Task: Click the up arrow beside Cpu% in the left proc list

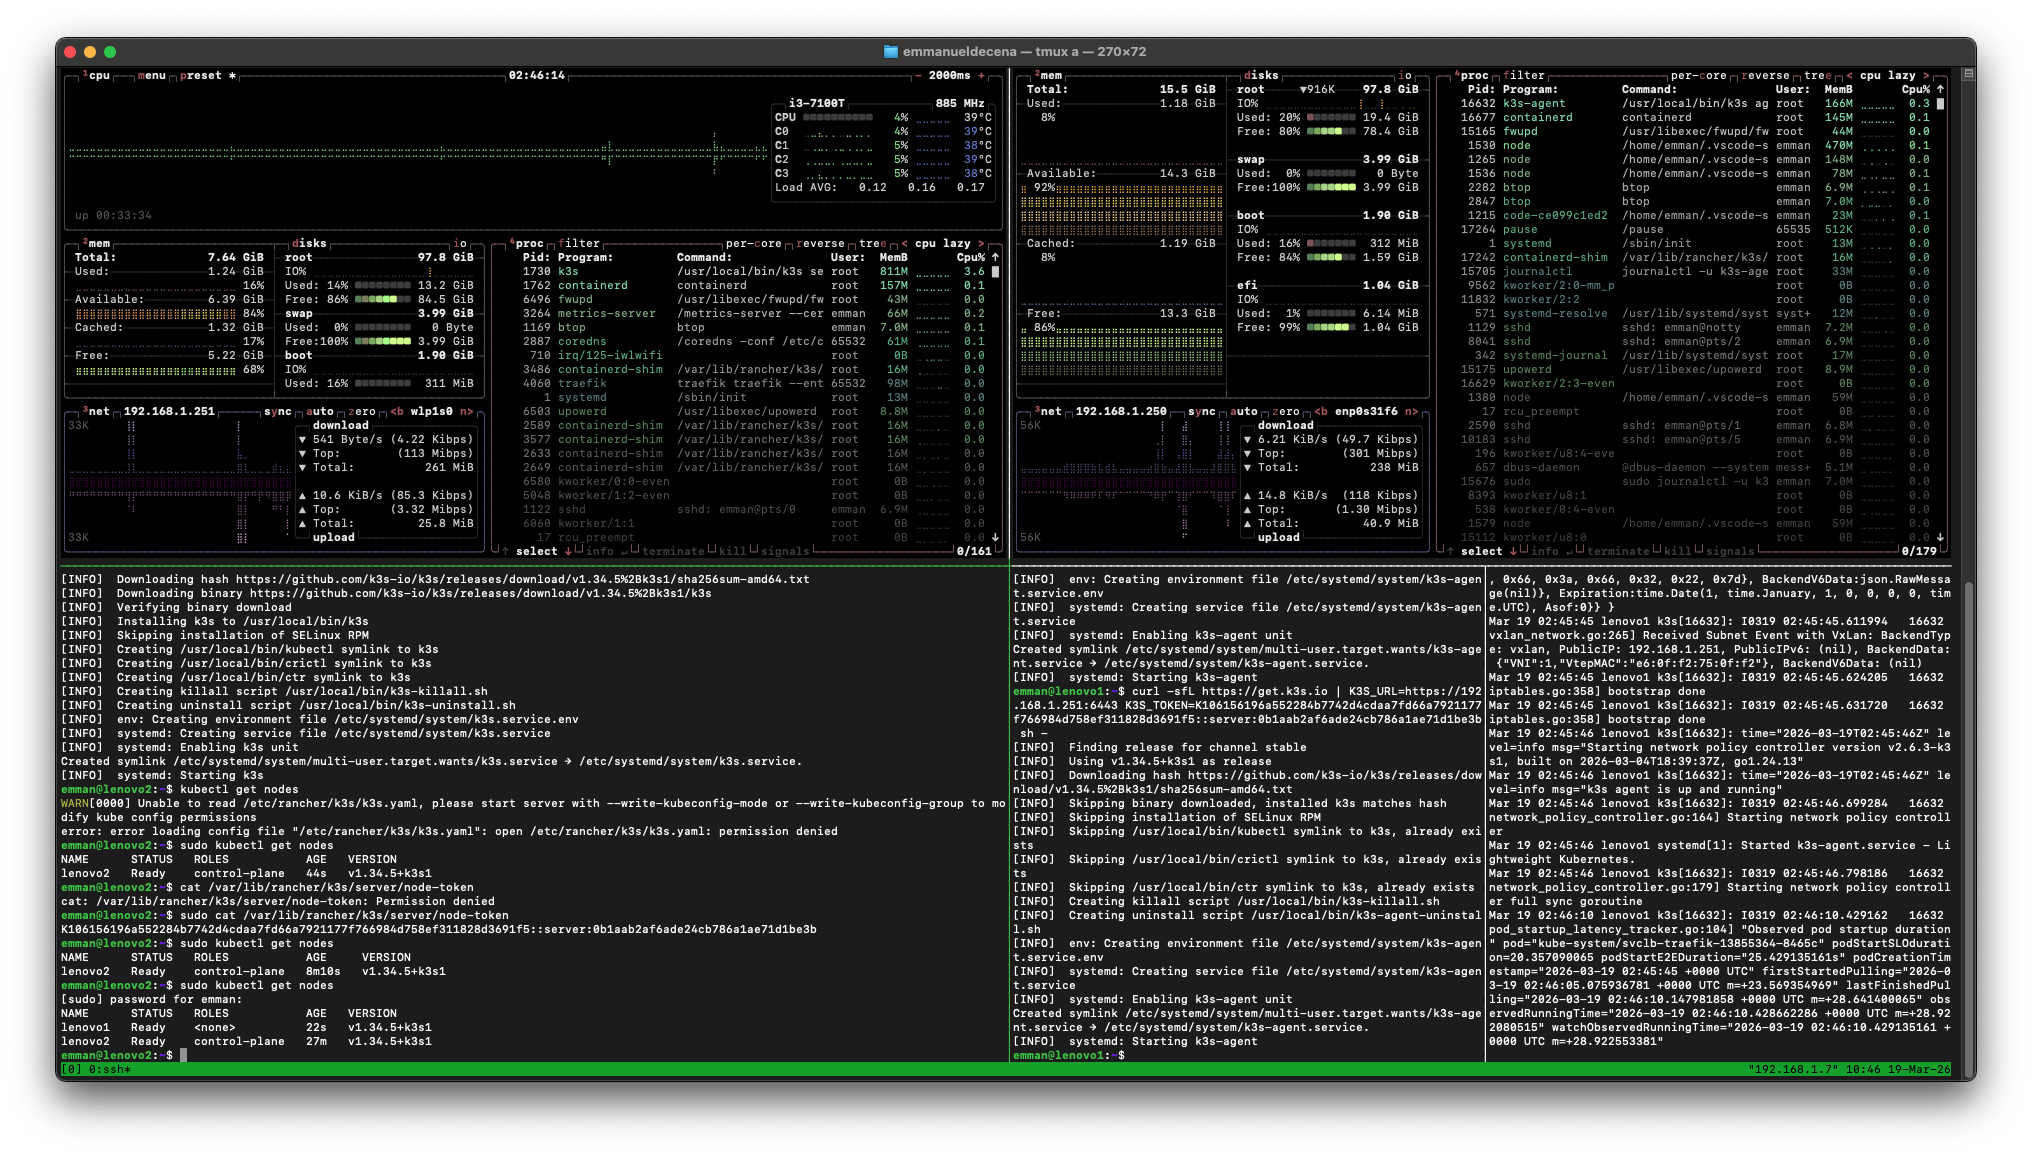Action: point(995,257)
